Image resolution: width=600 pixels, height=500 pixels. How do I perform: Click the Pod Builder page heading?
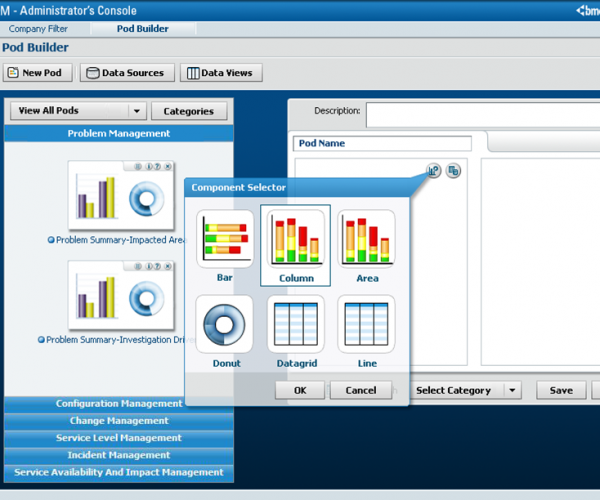point(35,47)
